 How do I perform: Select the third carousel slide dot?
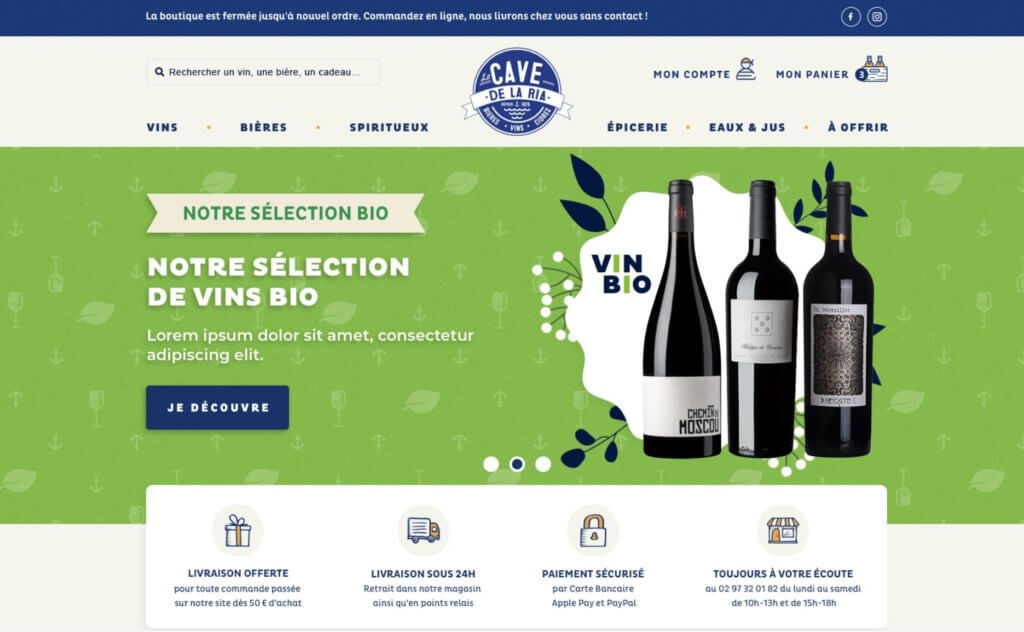coord(543,464)
